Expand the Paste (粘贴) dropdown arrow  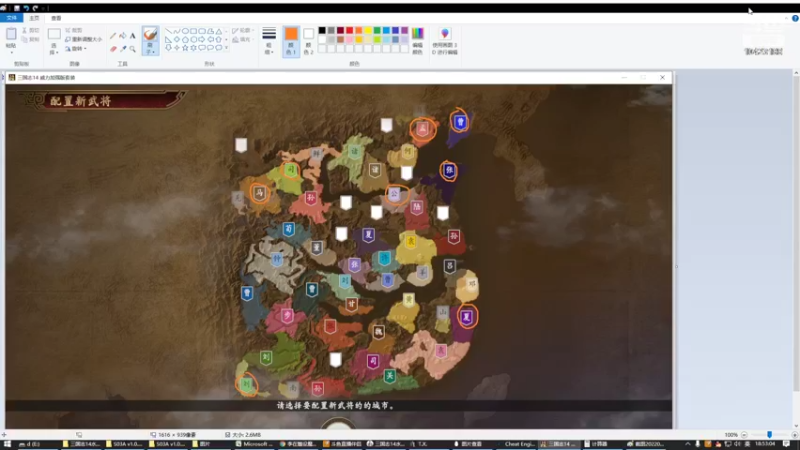tap(11, 52)
